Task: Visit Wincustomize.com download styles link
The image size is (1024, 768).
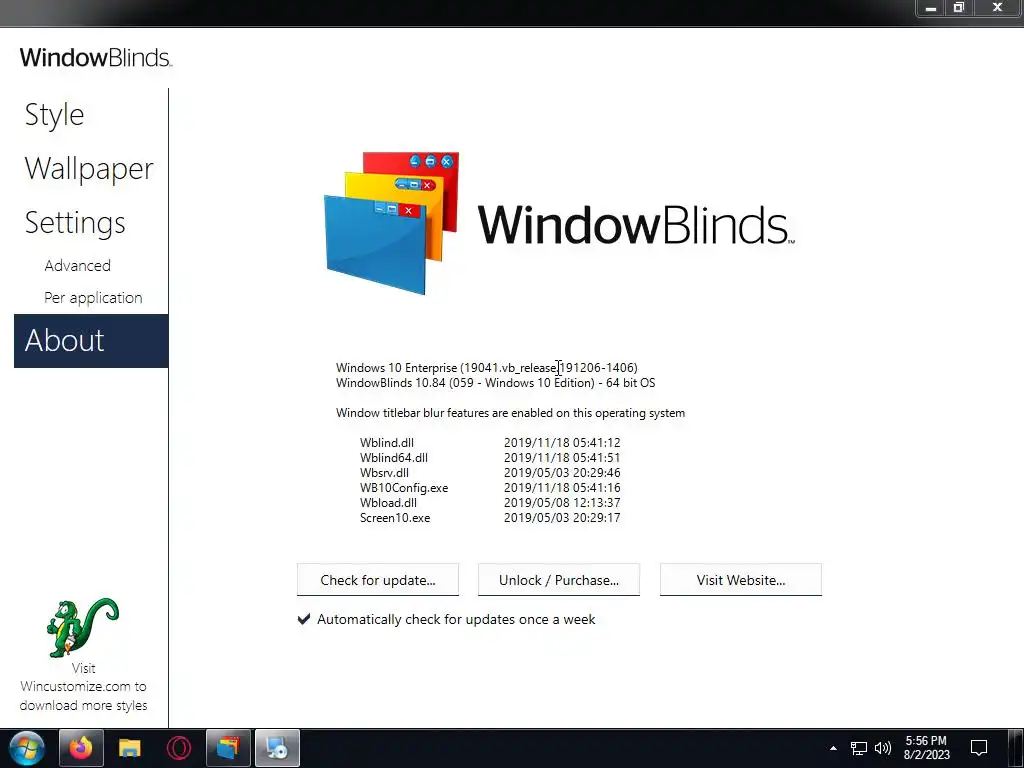Action: click(x=83, y=687)
